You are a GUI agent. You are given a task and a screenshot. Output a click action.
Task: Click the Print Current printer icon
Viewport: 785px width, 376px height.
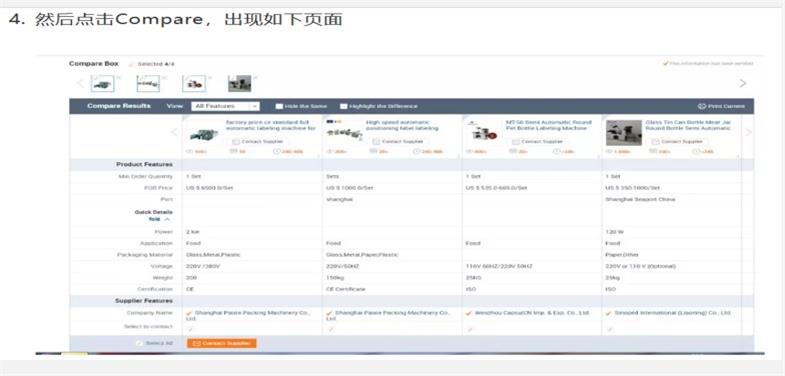701,106
